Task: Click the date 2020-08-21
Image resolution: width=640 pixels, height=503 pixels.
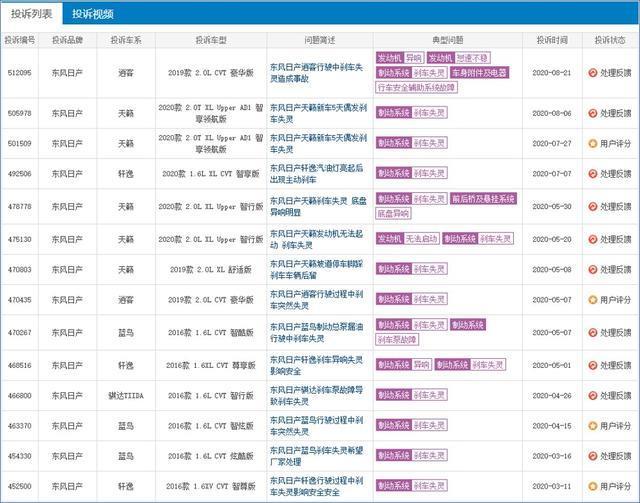Action: [552, 73]
